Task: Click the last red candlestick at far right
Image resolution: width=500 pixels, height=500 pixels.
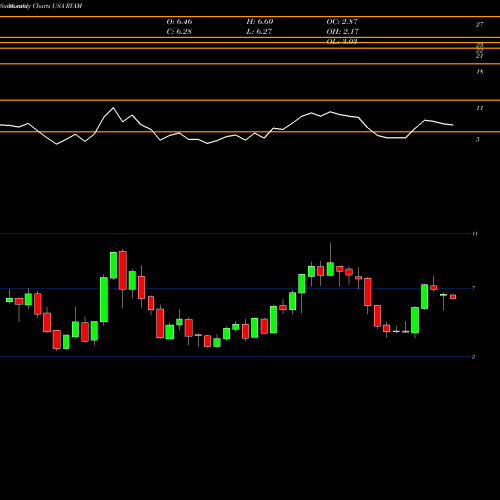Action: [453, 297]
